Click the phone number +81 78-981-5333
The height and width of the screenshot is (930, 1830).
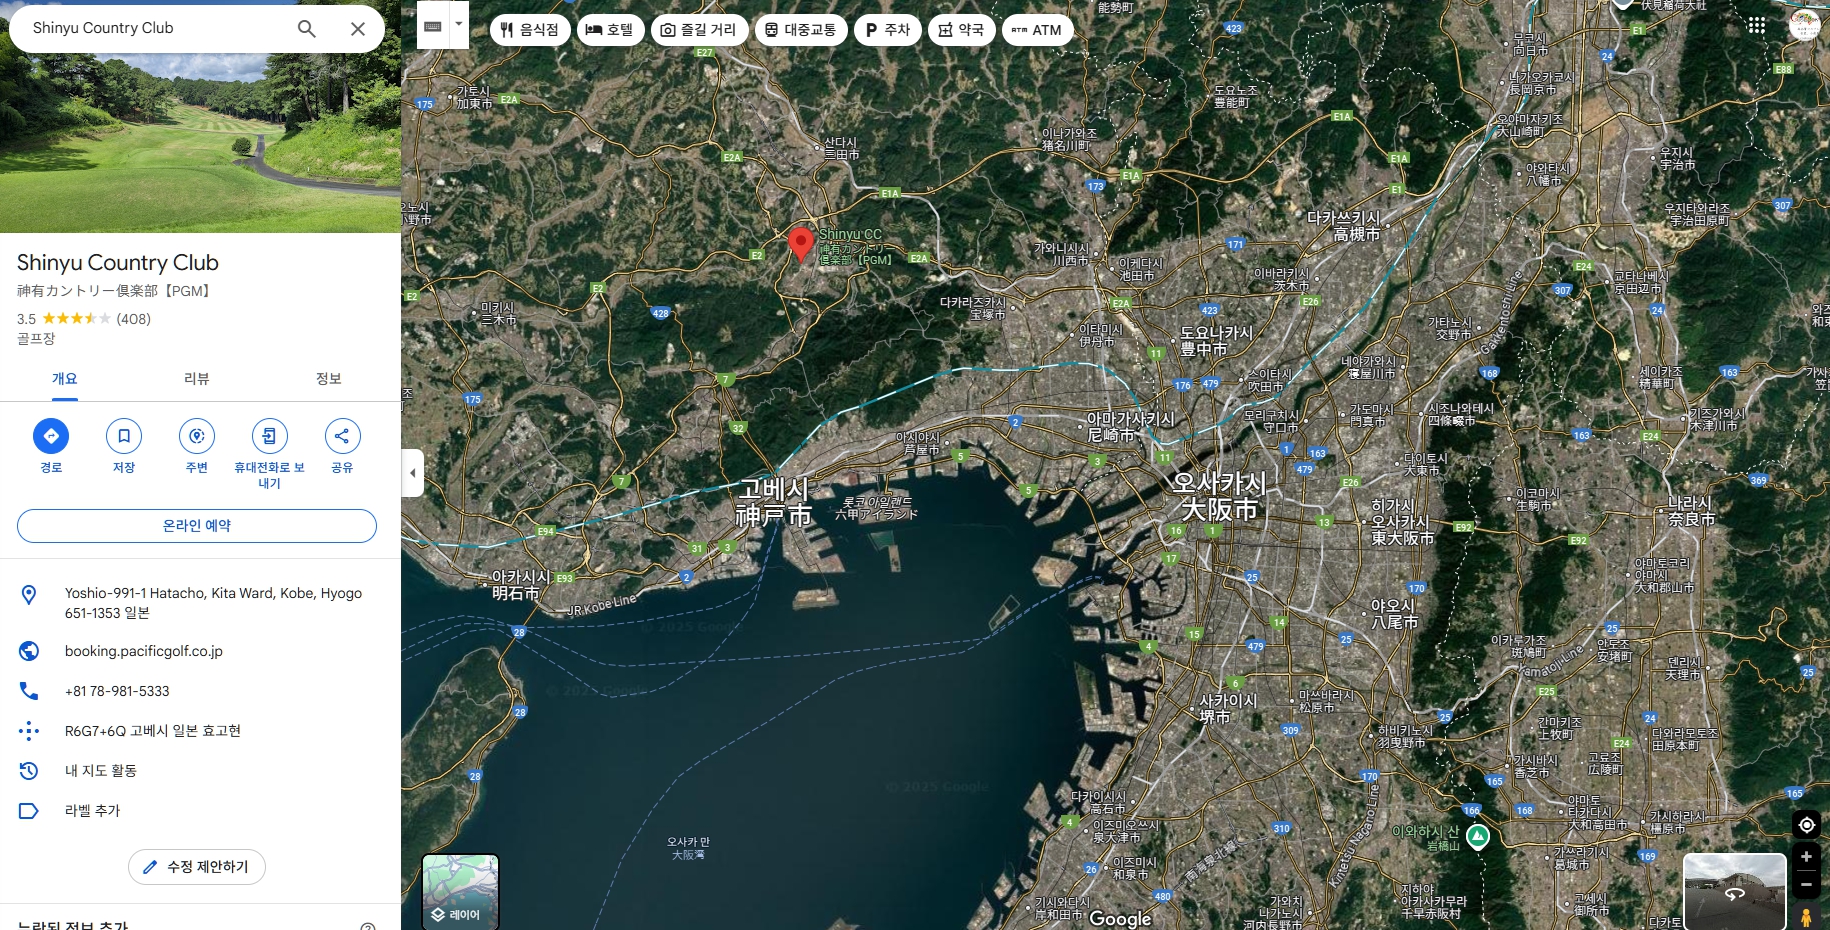[117, 691]
